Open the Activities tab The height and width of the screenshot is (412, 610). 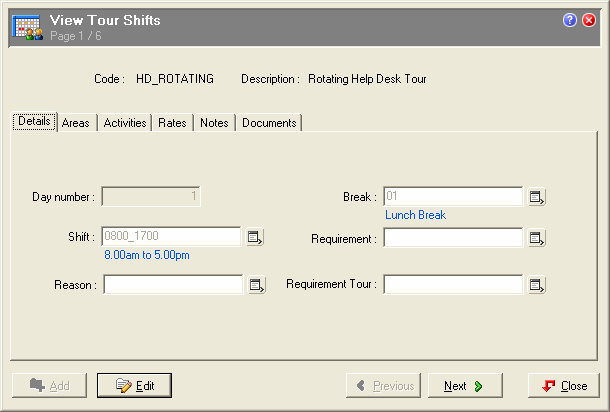coord(125,123)
